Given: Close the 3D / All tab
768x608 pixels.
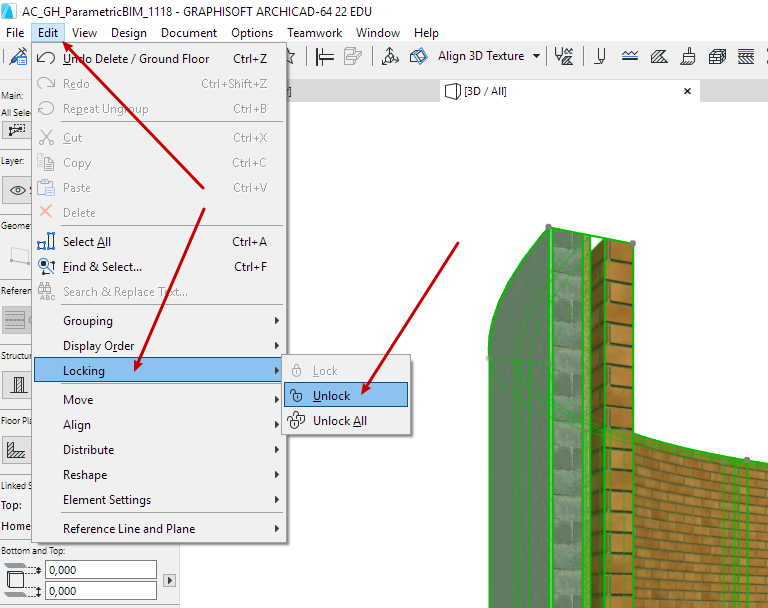Looking at the screenshot, I should 687,91.
